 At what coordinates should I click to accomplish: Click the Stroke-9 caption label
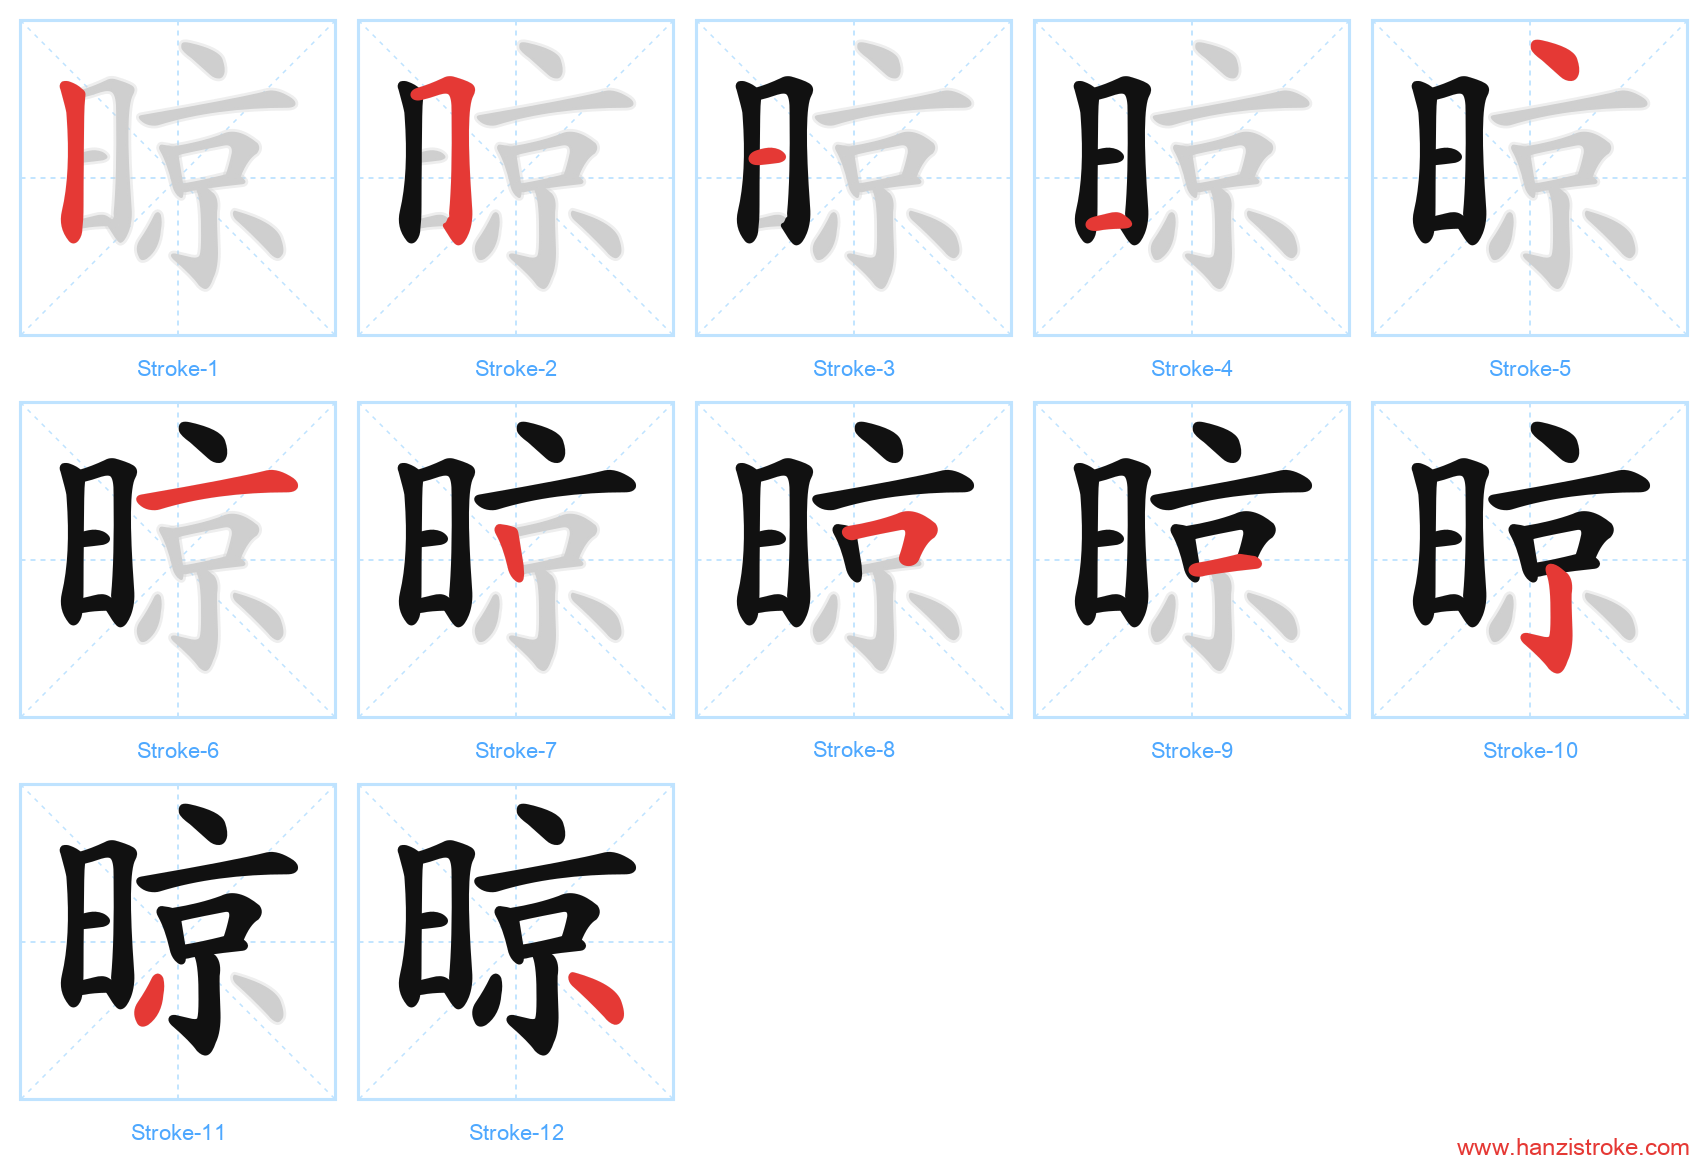pos(1192,751)
